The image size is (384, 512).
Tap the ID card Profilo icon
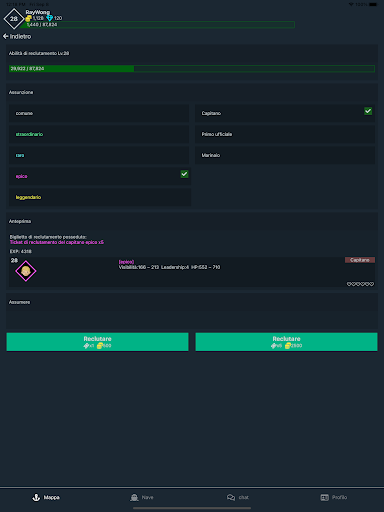(x=324, y=497)
